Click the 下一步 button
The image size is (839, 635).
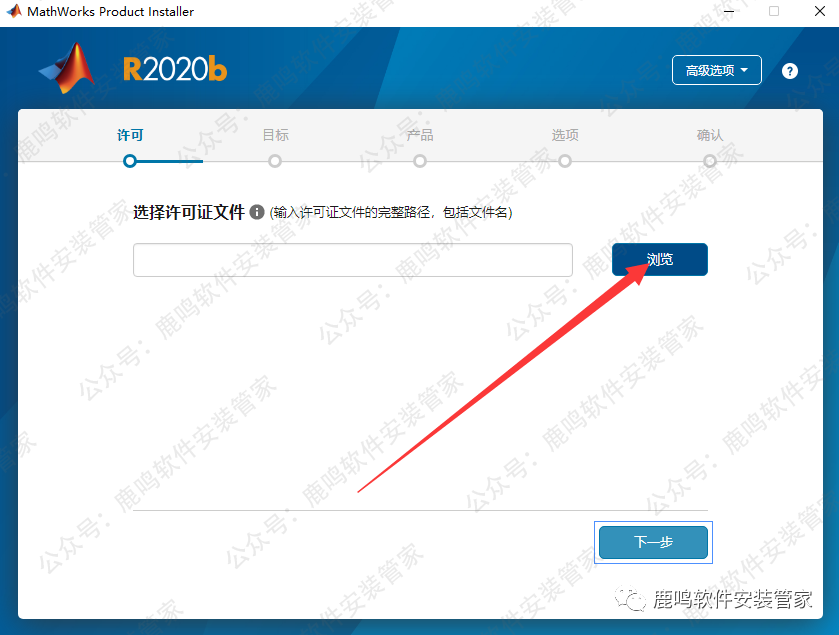[x=653, y=542]
